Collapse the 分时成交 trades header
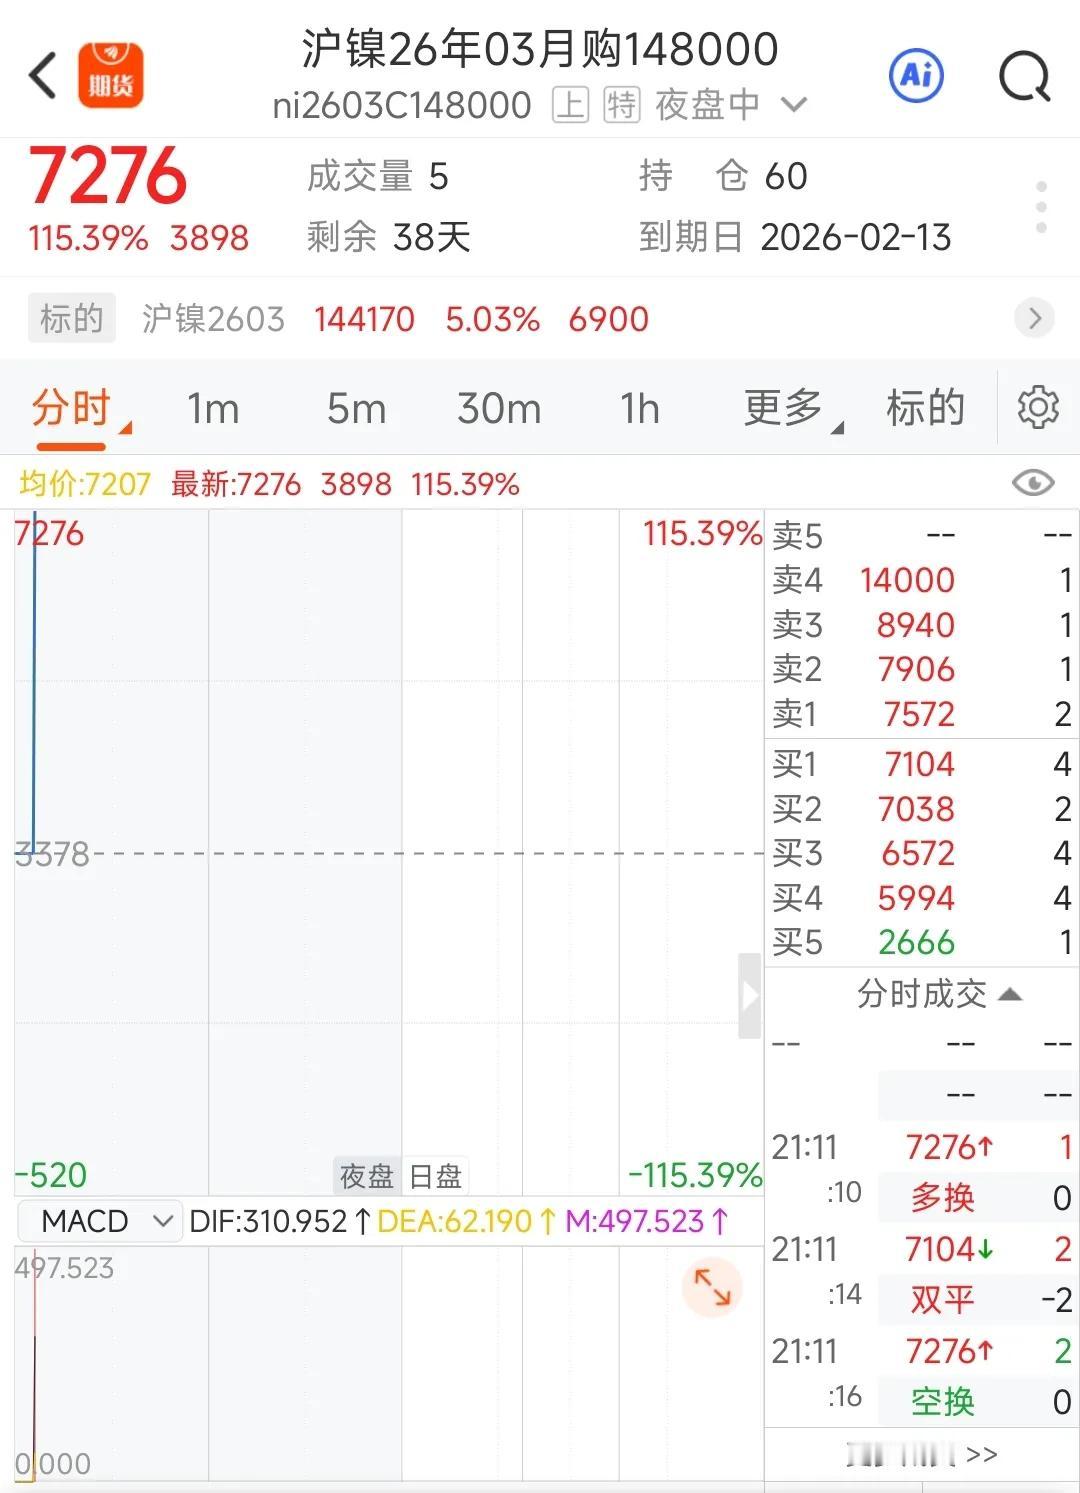 [x=938, y=994]
